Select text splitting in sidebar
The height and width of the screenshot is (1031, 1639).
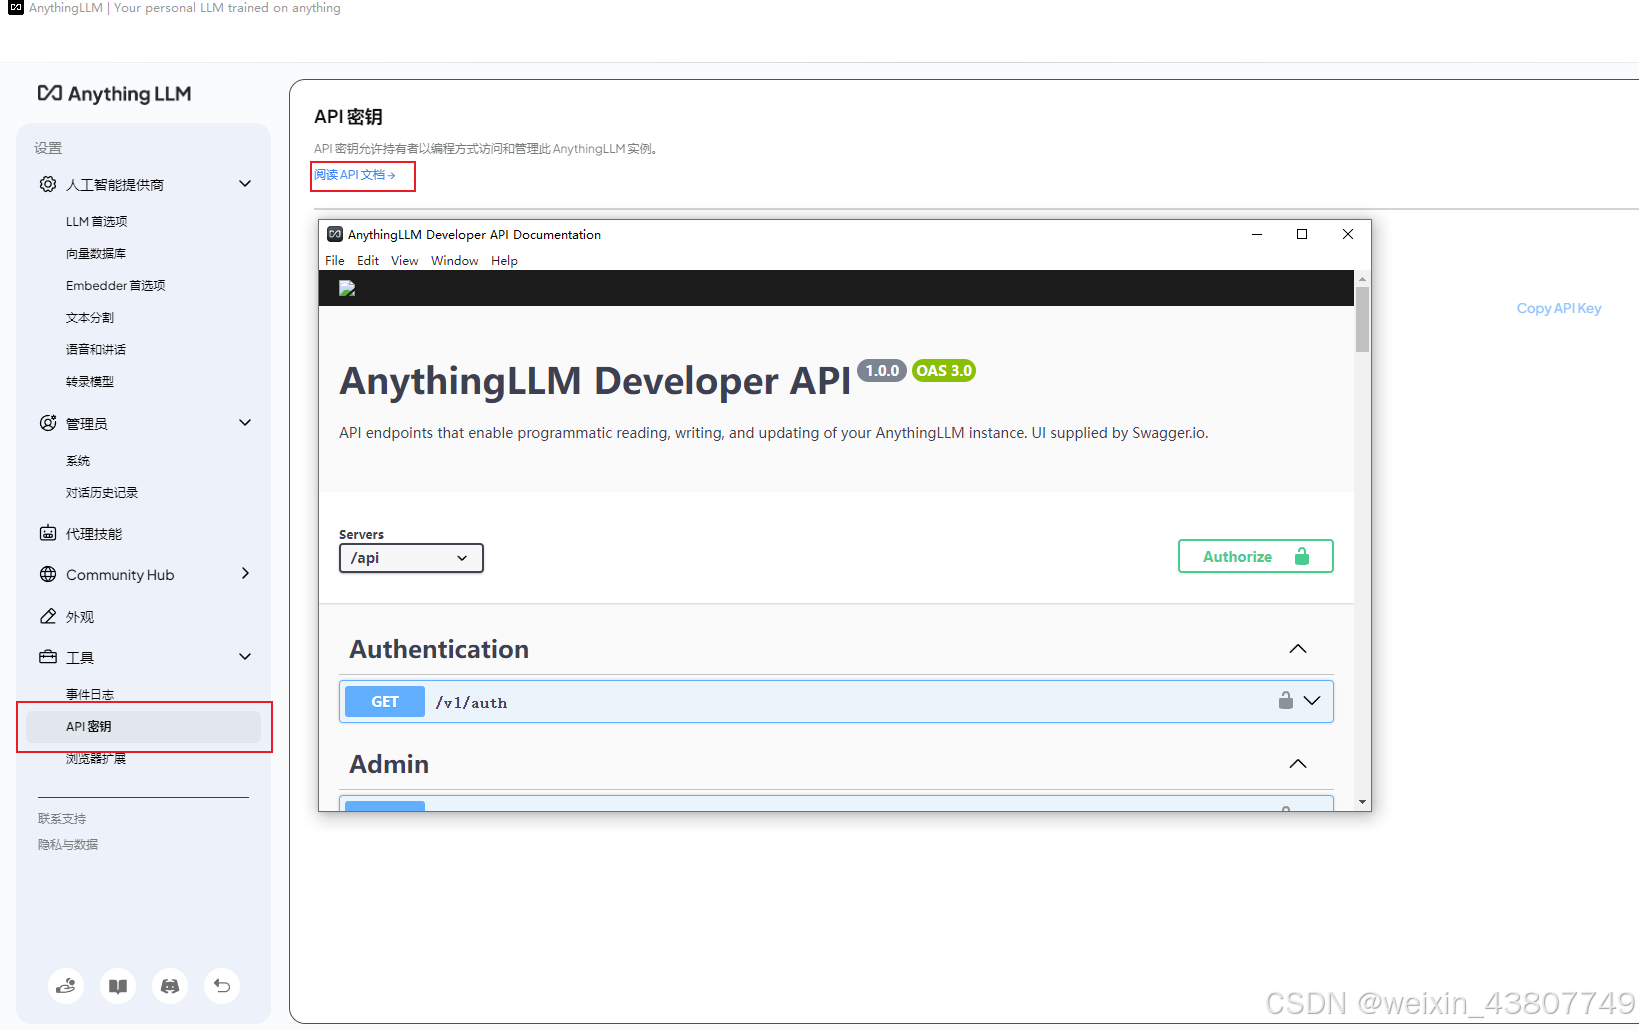pos(90,317)
